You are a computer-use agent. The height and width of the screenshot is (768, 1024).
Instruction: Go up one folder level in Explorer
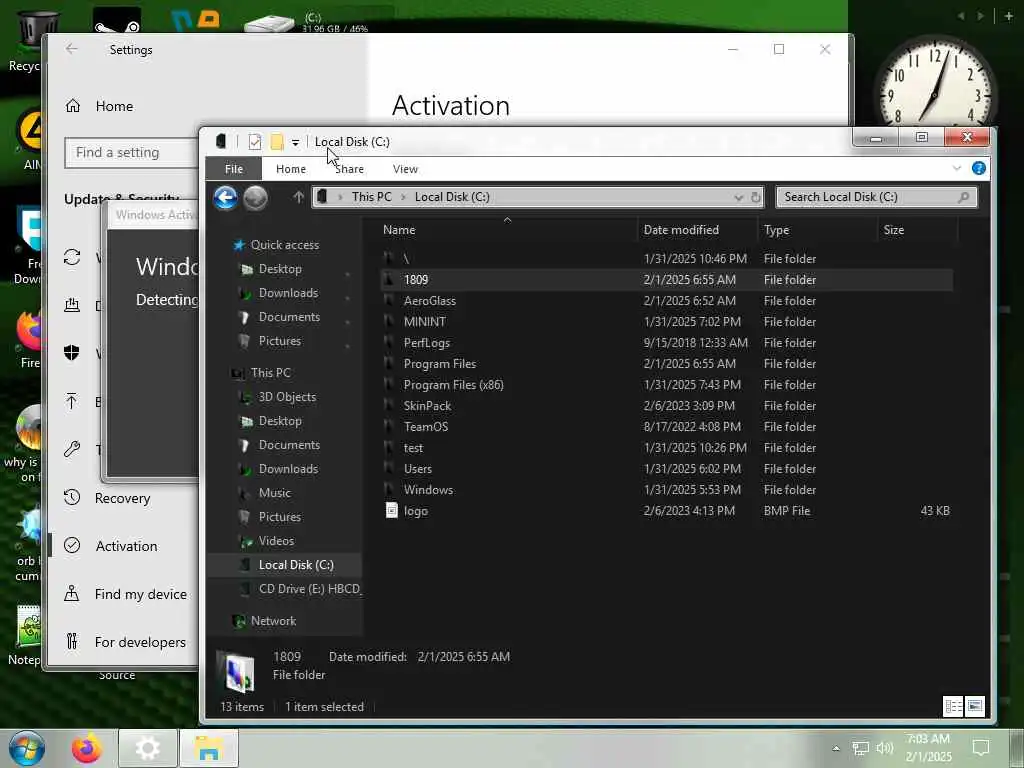point(298,197)
